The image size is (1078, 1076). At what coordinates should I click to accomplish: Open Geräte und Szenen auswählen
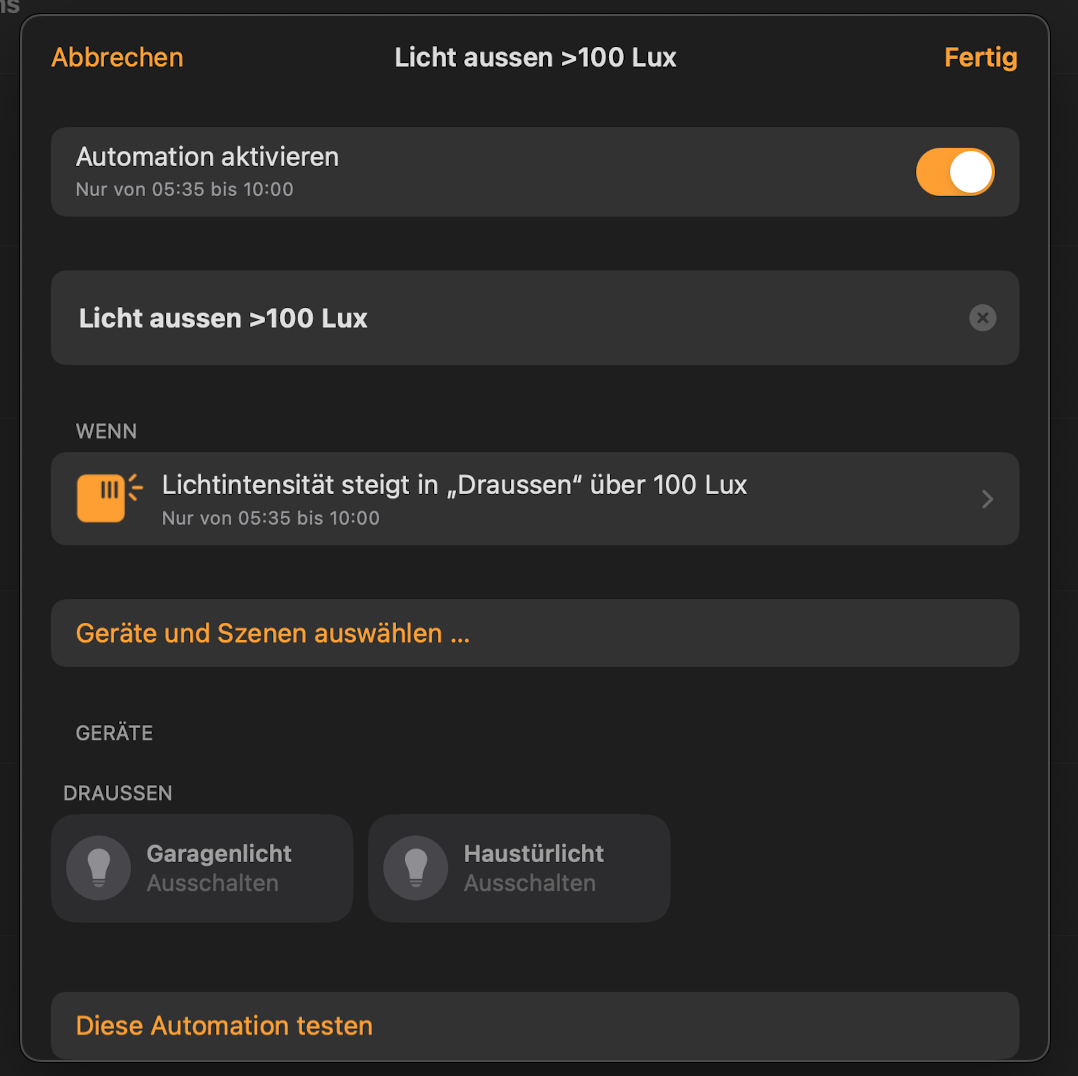point(273,633)
